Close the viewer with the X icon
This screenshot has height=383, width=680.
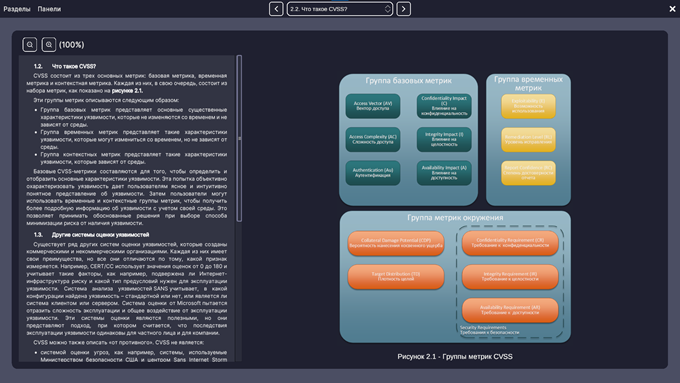(x=672, y=9)
